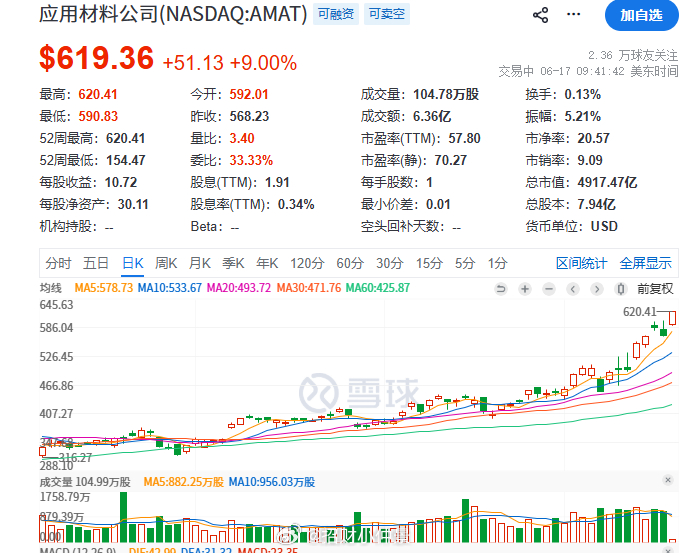The image size is (690, 553).
Task: Click the 加自选 button
Action: click(642, 15)
